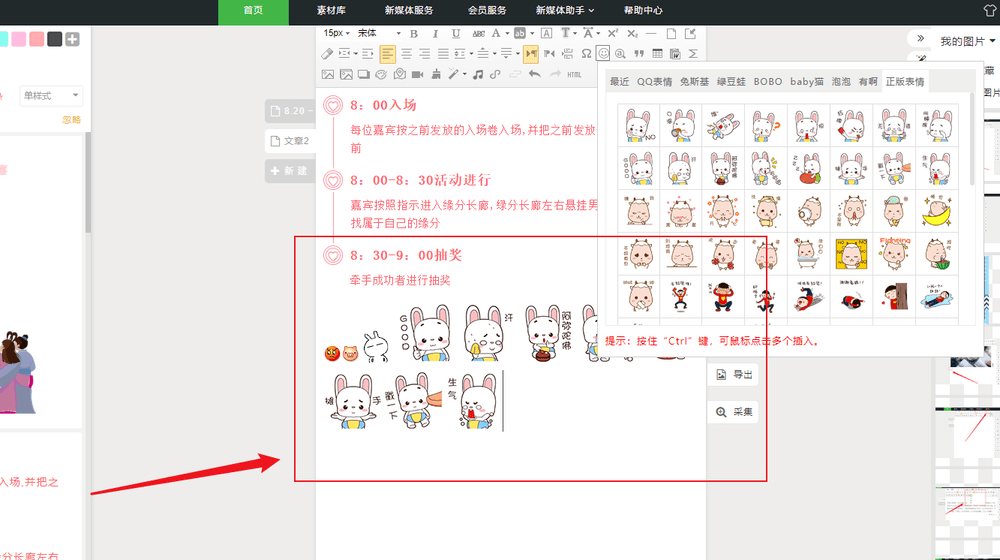Insert a video with the camera icon

418,75
